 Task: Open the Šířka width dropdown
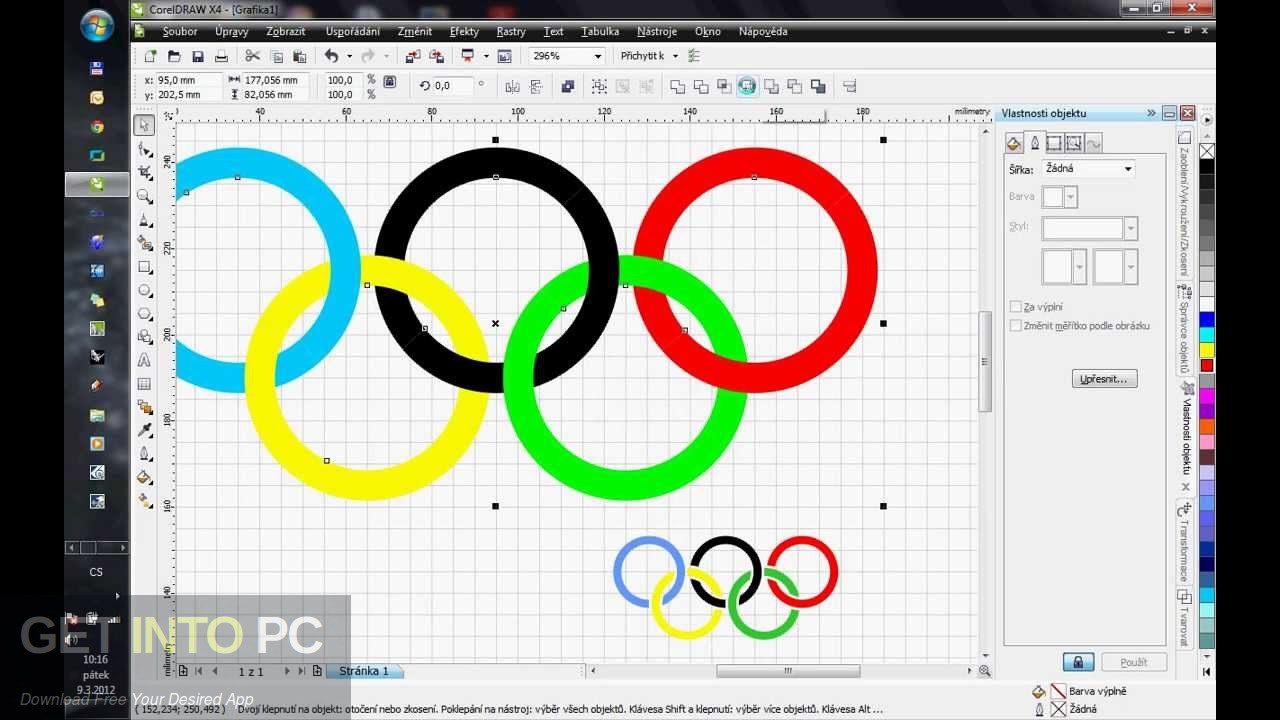pyautogui.click(x=1128, y=169)
